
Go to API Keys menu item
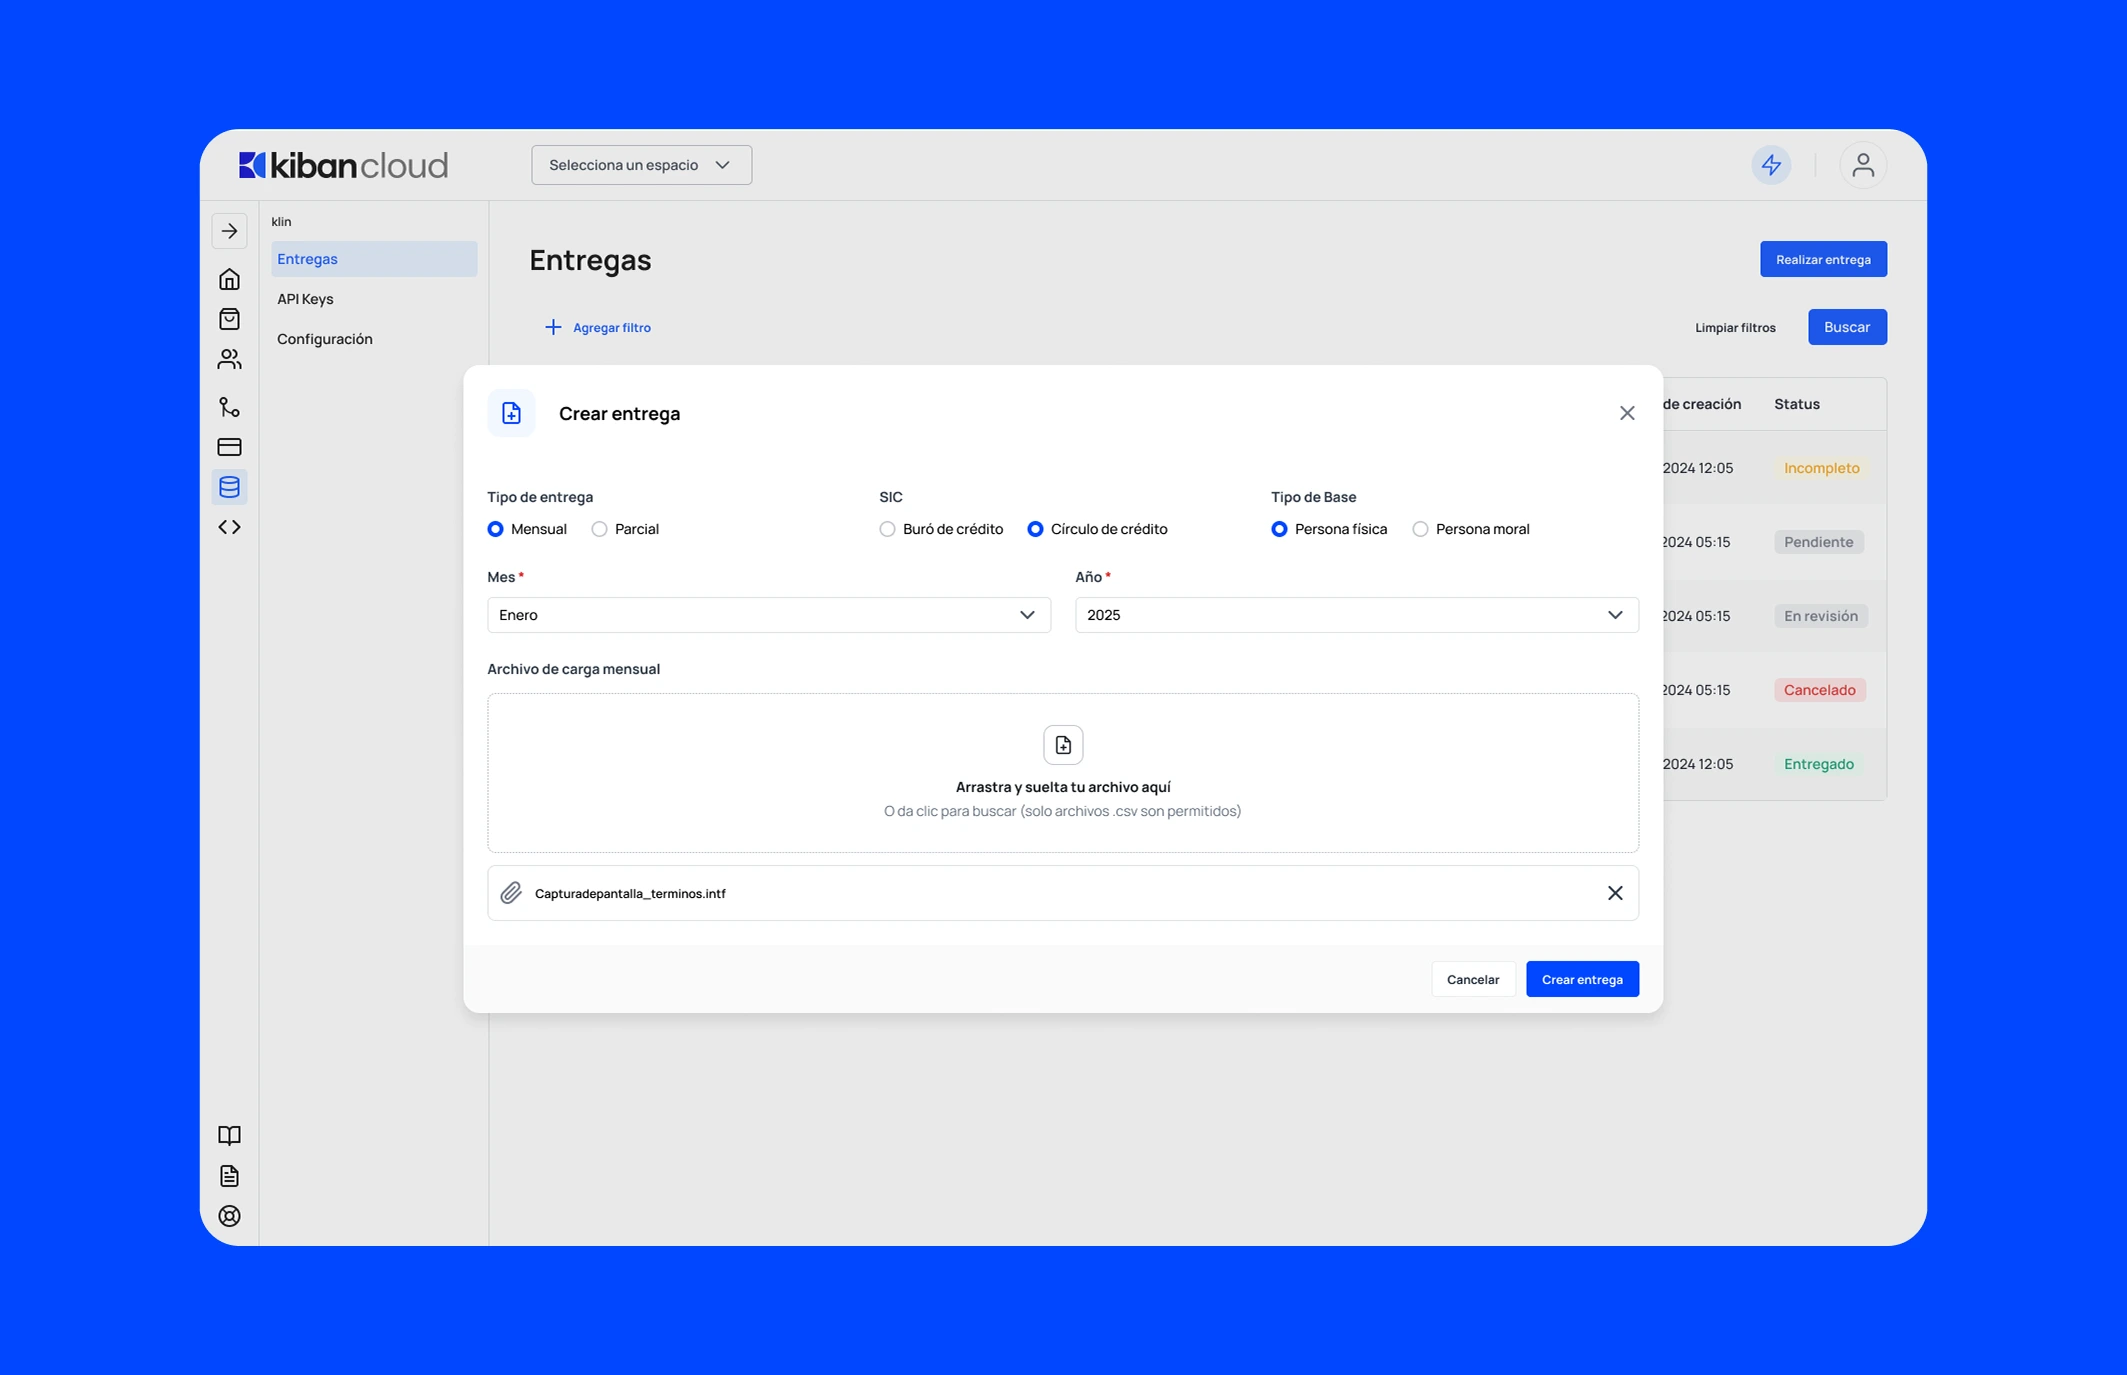(305, 299)
